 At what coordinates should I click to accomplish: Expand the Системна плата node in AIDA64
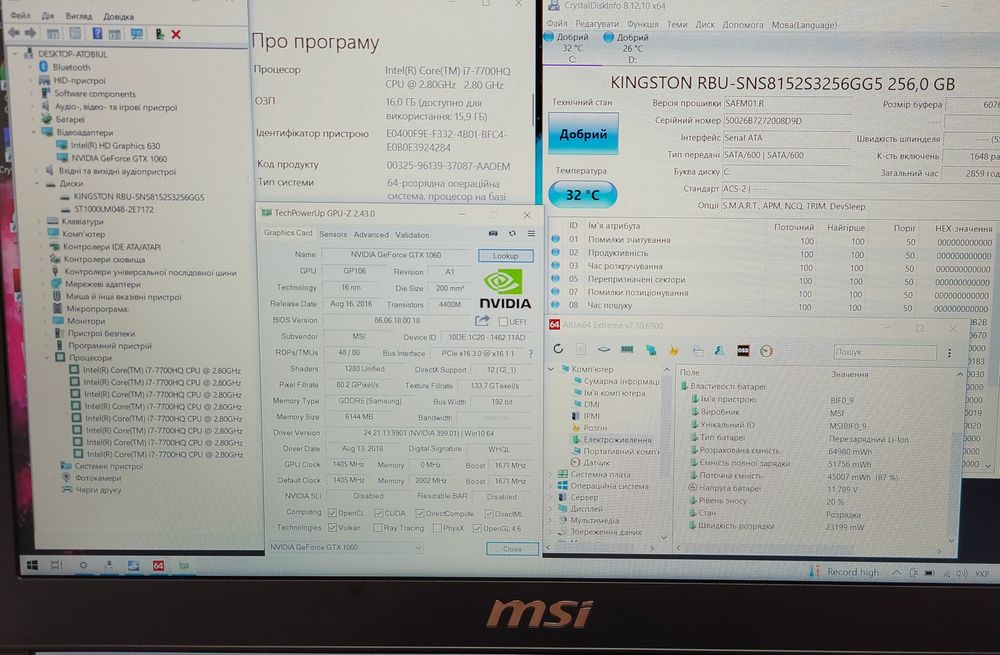point(551,474)
